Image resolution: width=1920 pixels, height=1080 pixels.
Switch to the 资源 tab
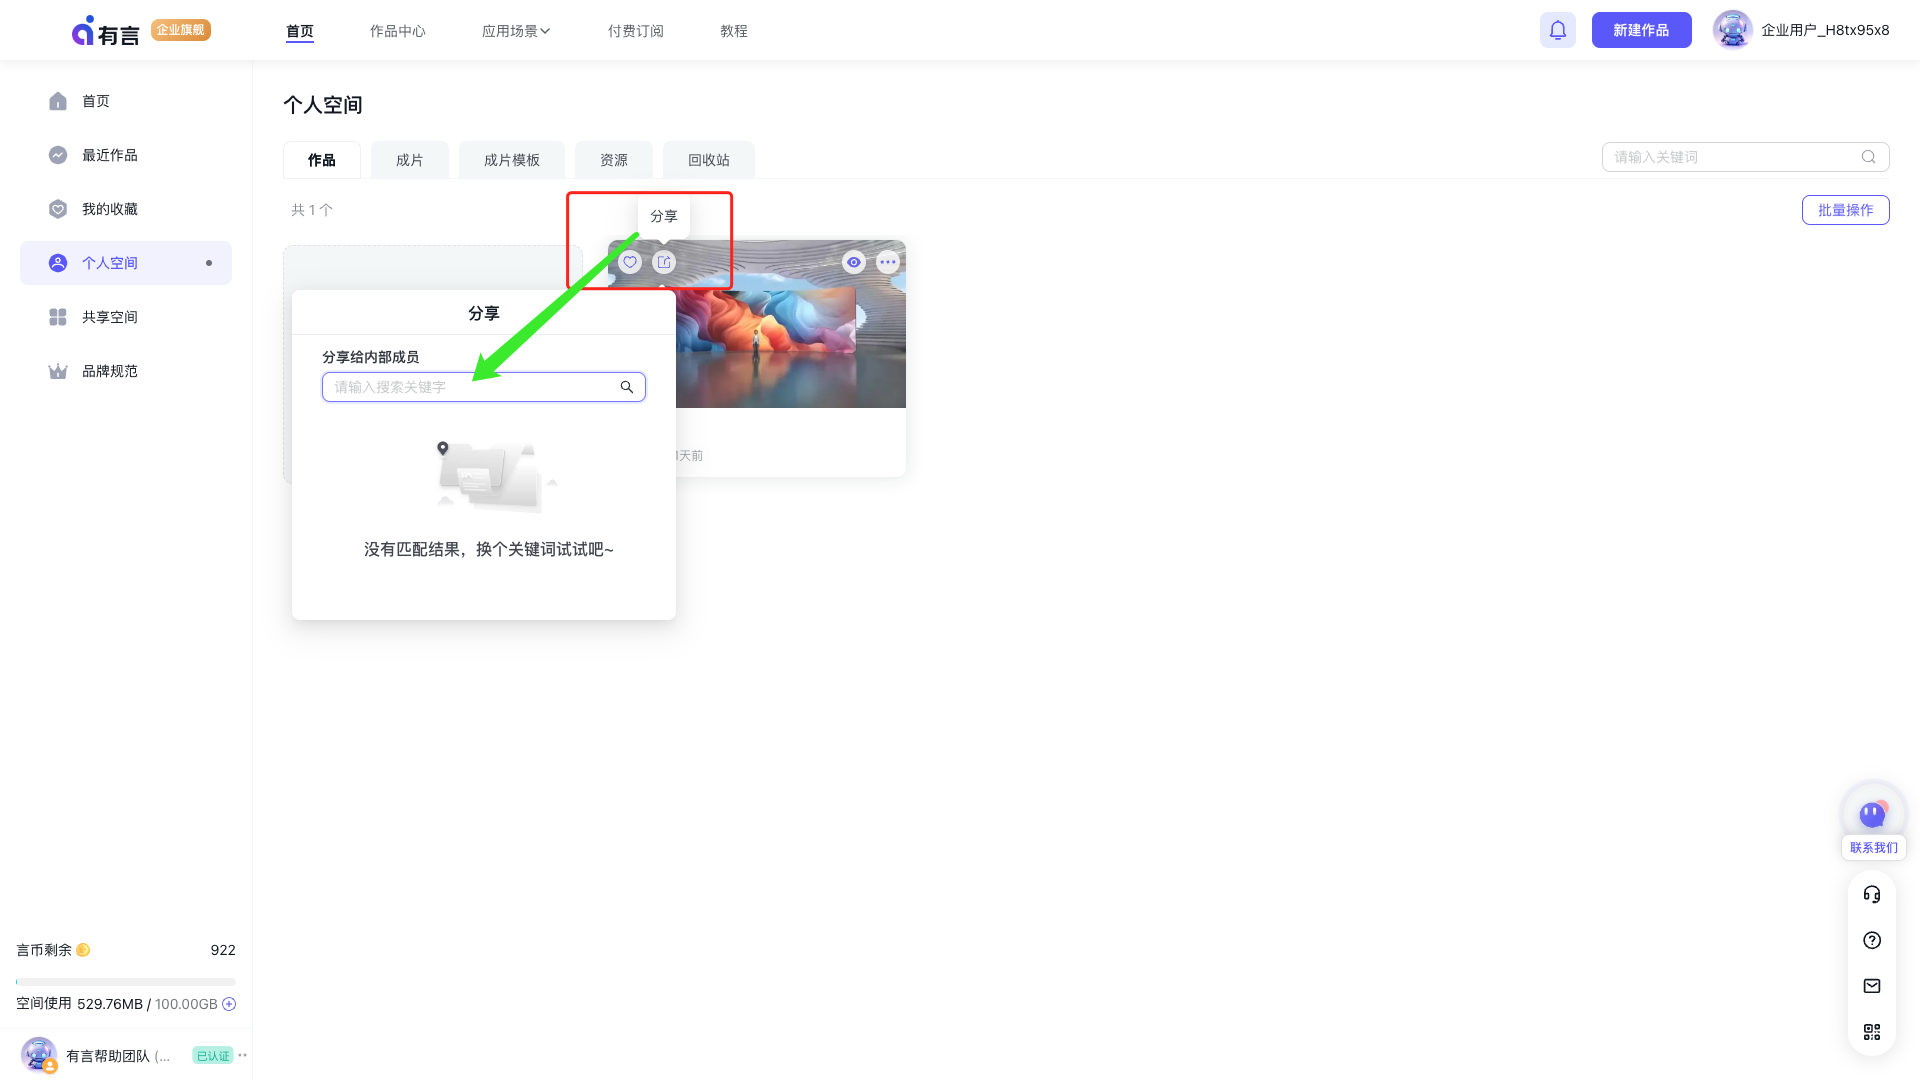tap(614, 160)
